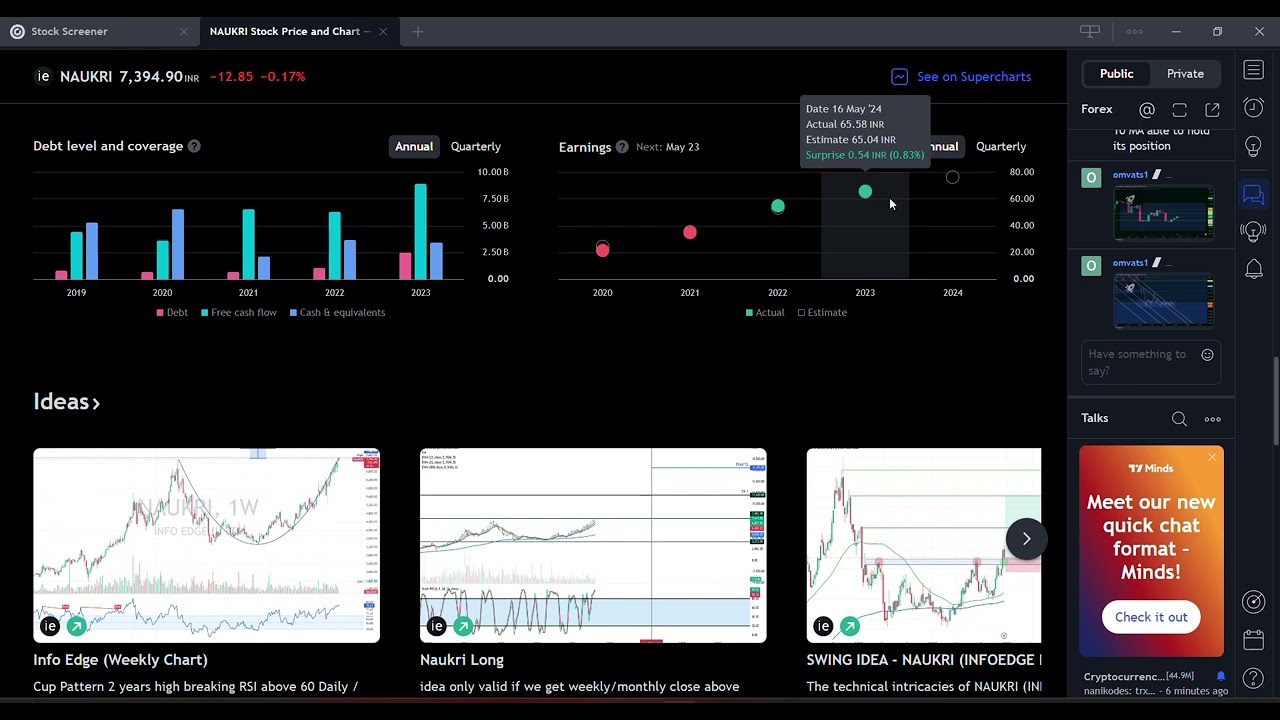Toggle Cash & equivalents legend item

coord(337,312)
